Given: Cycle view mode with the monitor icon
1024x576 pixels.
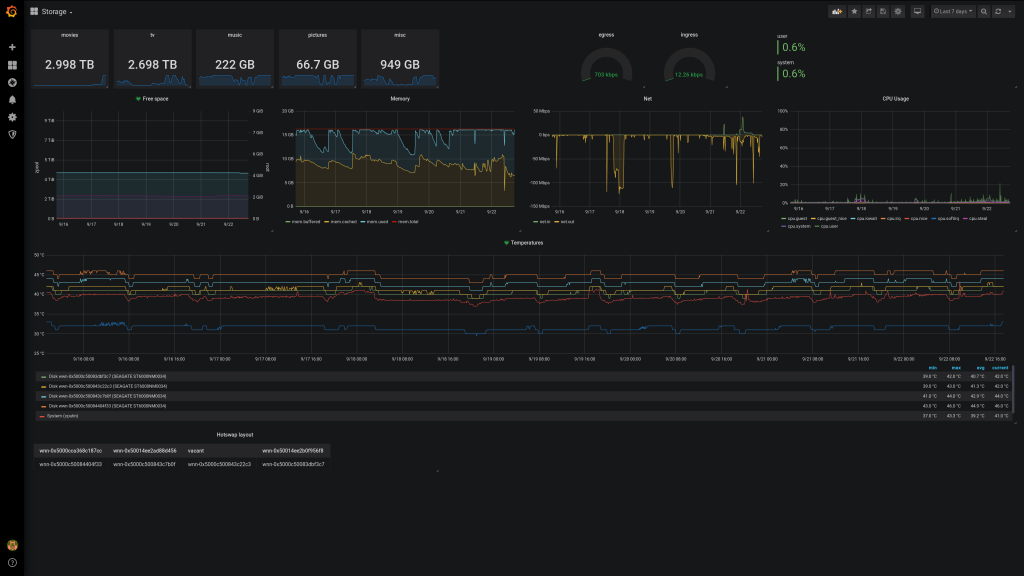Looking at the screenshot, I should [x=918, y=11].
